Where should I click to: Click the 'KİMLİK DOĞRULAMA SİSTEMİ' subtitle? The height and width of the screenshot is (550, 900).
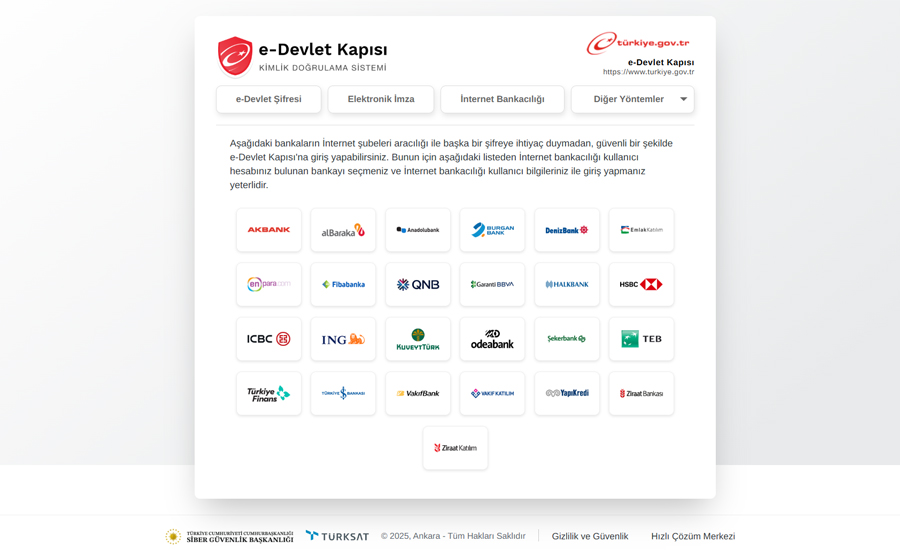(x=323, y=68)
